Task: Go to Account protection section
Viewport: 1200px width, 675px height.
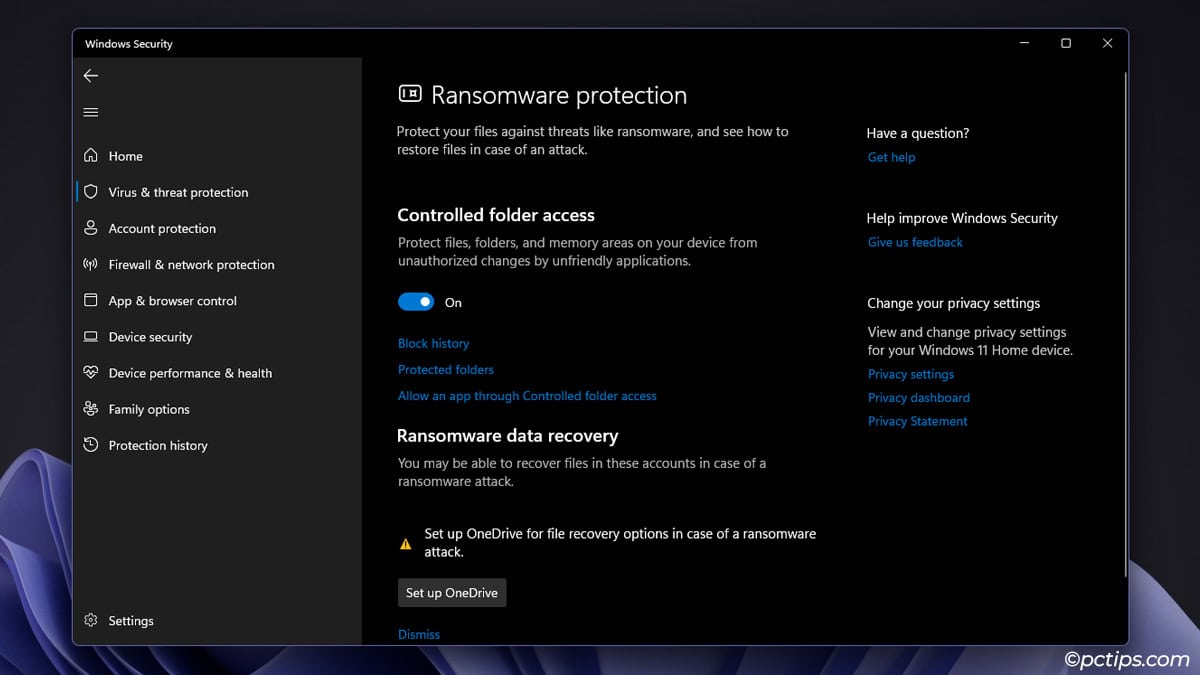Action: tap(162, 228)
